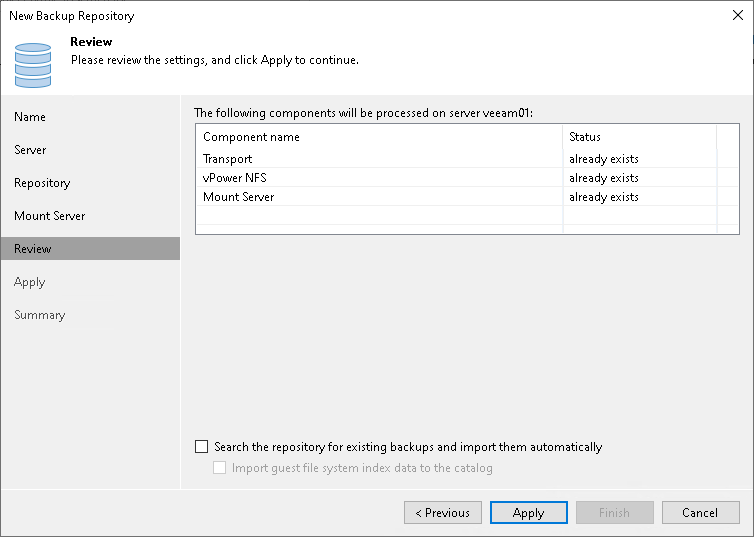Switch to the Repository step
The width and height of the screenshot is (754, 537).
click(42, 183)
